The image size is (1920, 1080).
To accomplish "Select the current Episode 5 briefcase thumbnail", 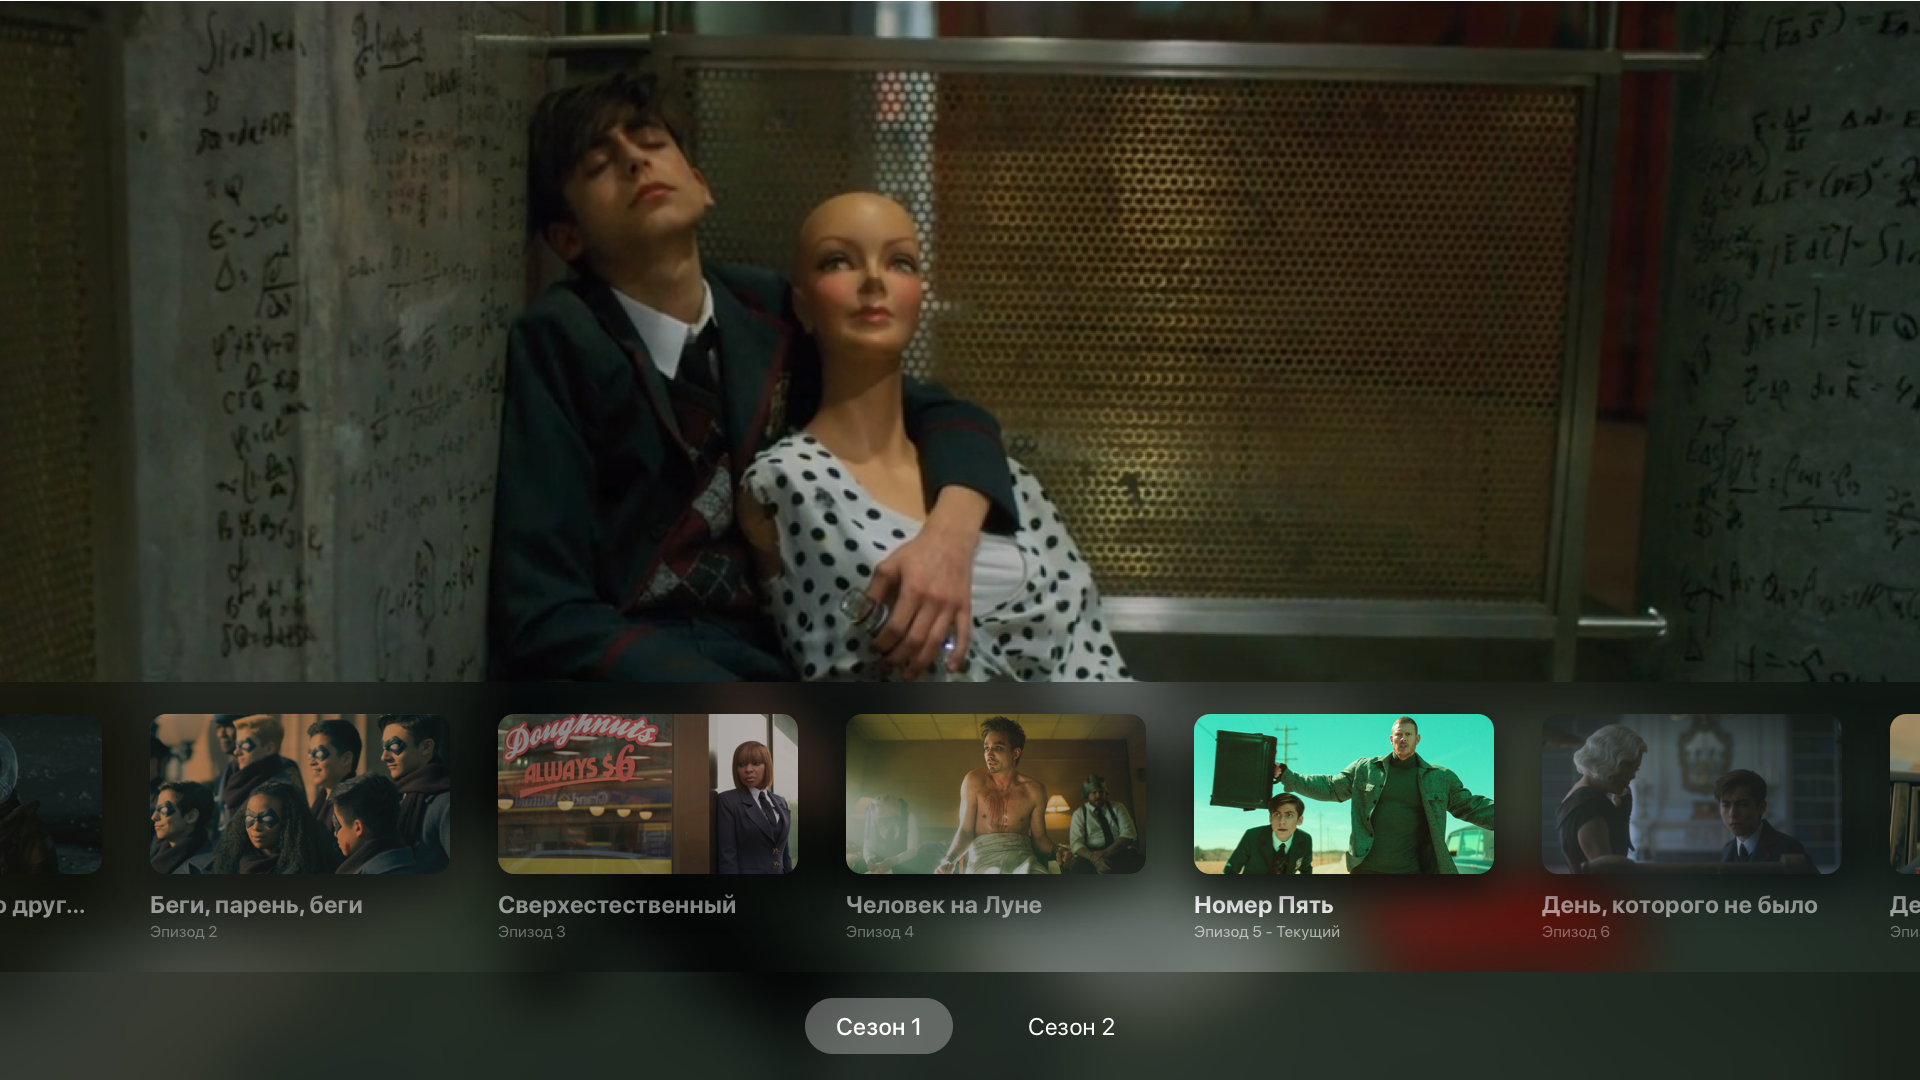I will point(1344,794).
